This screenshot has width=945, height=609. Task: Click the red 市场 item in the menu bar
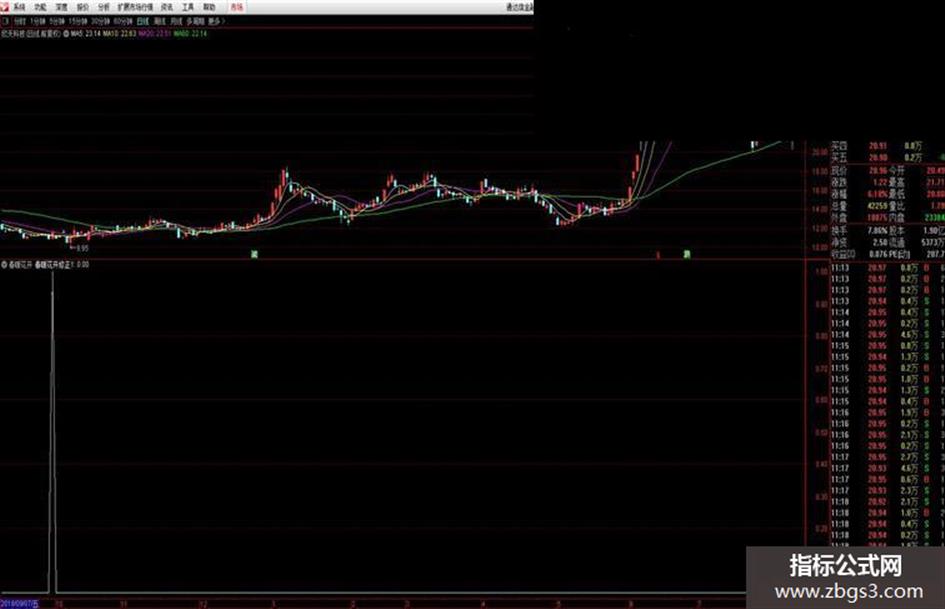[x=237, y=7]
